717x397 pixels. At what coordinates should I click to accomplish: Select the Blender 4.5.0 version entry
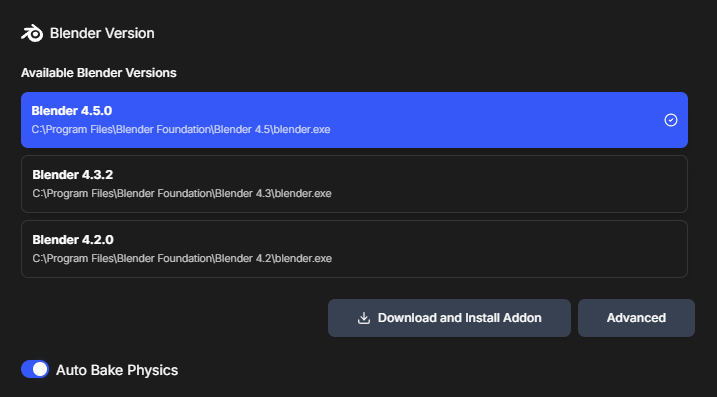pos(354,120)
